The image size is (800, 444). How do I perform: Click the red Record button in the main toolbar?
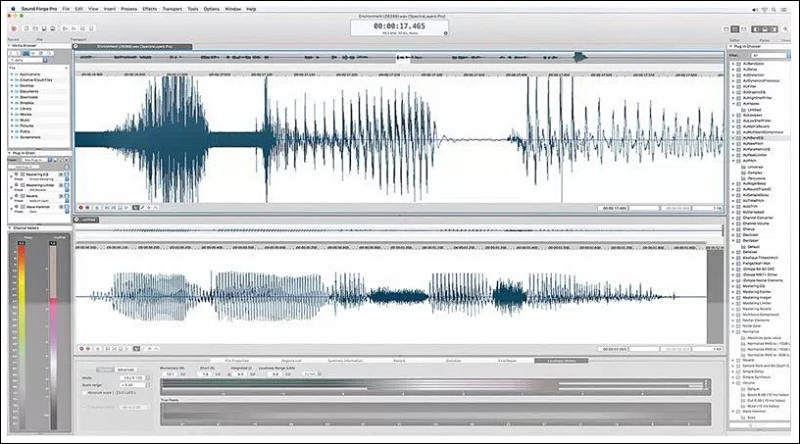coord(14,29)
